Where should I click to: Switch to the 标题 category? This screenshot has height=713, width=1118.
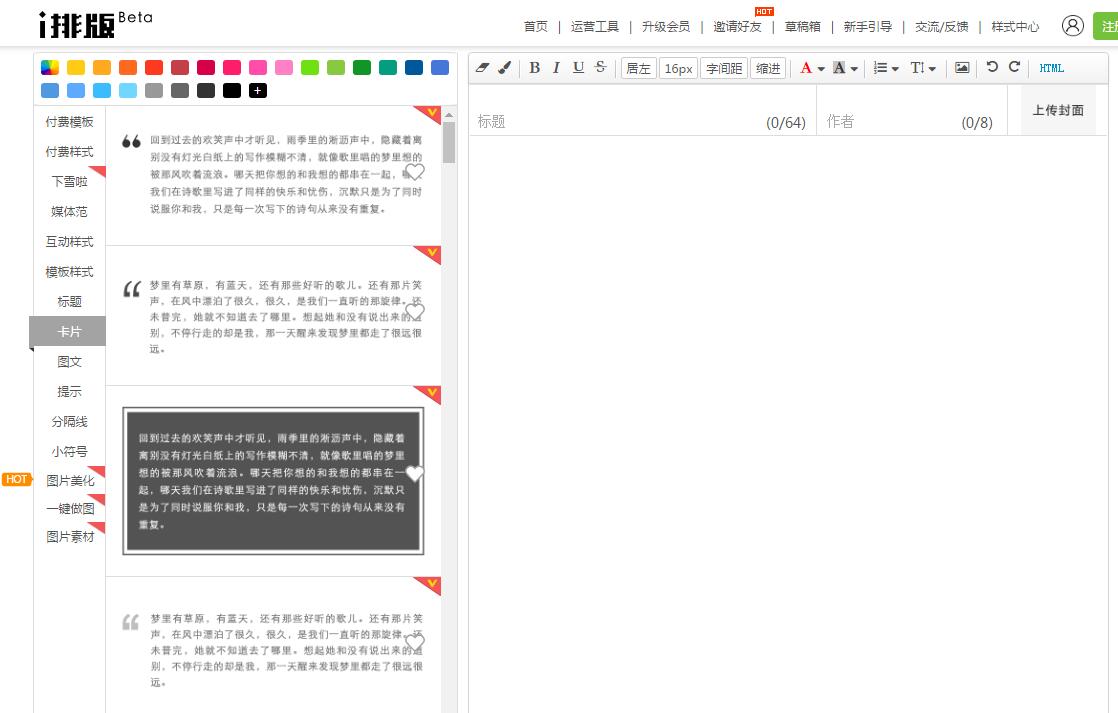click(69, 302)
